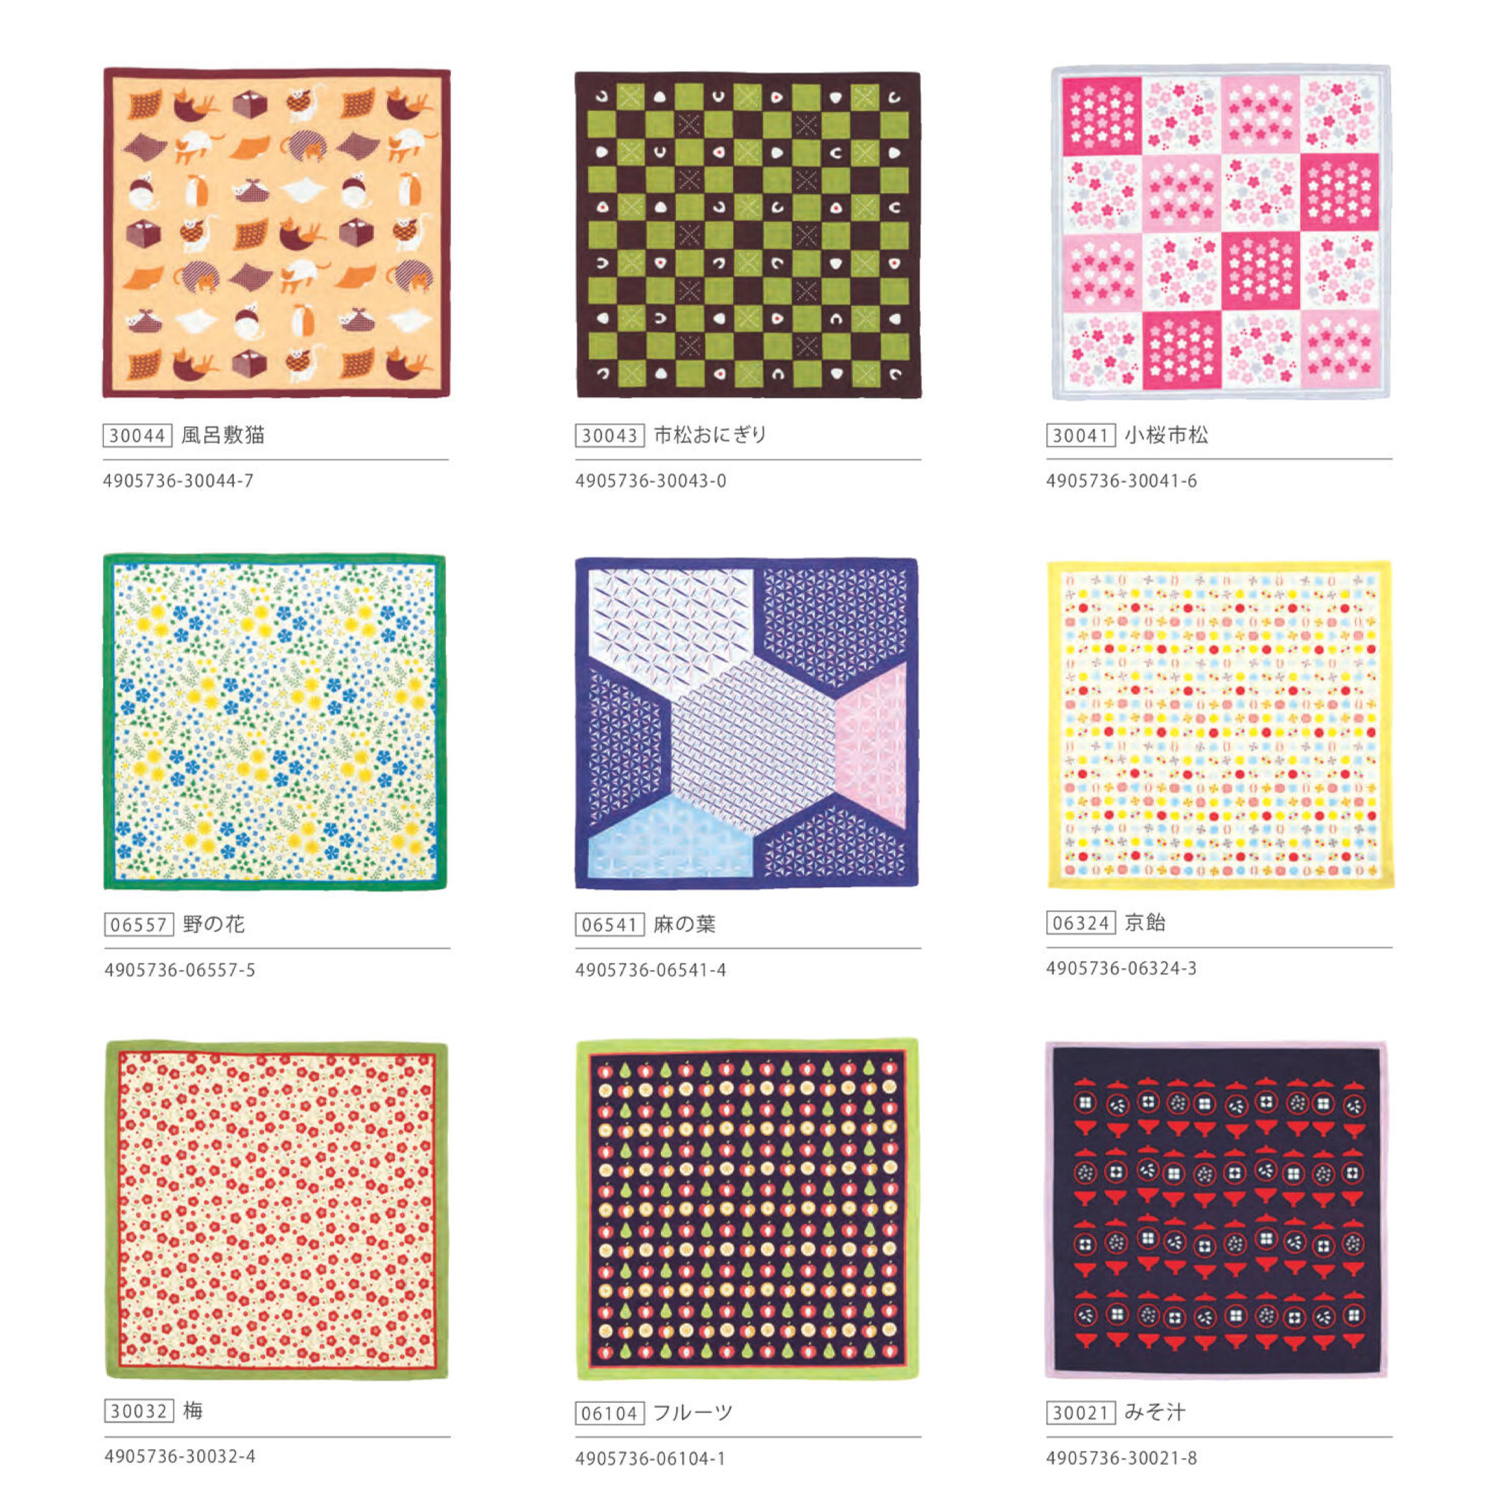
Task: Select the 野の花 wildflower cloth thumbnail
Action: pyautogui.click(x=275, y=722)
